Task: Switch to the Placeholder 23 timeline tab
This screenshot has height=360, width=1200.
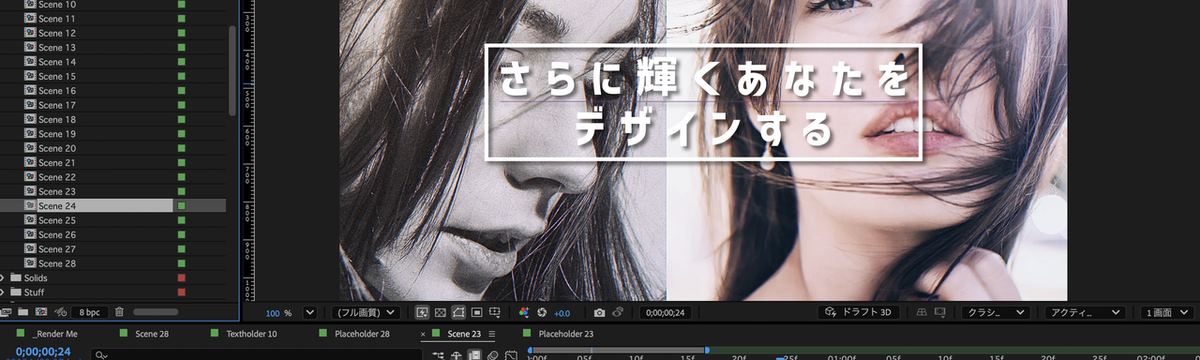Action: coord(566,334)
